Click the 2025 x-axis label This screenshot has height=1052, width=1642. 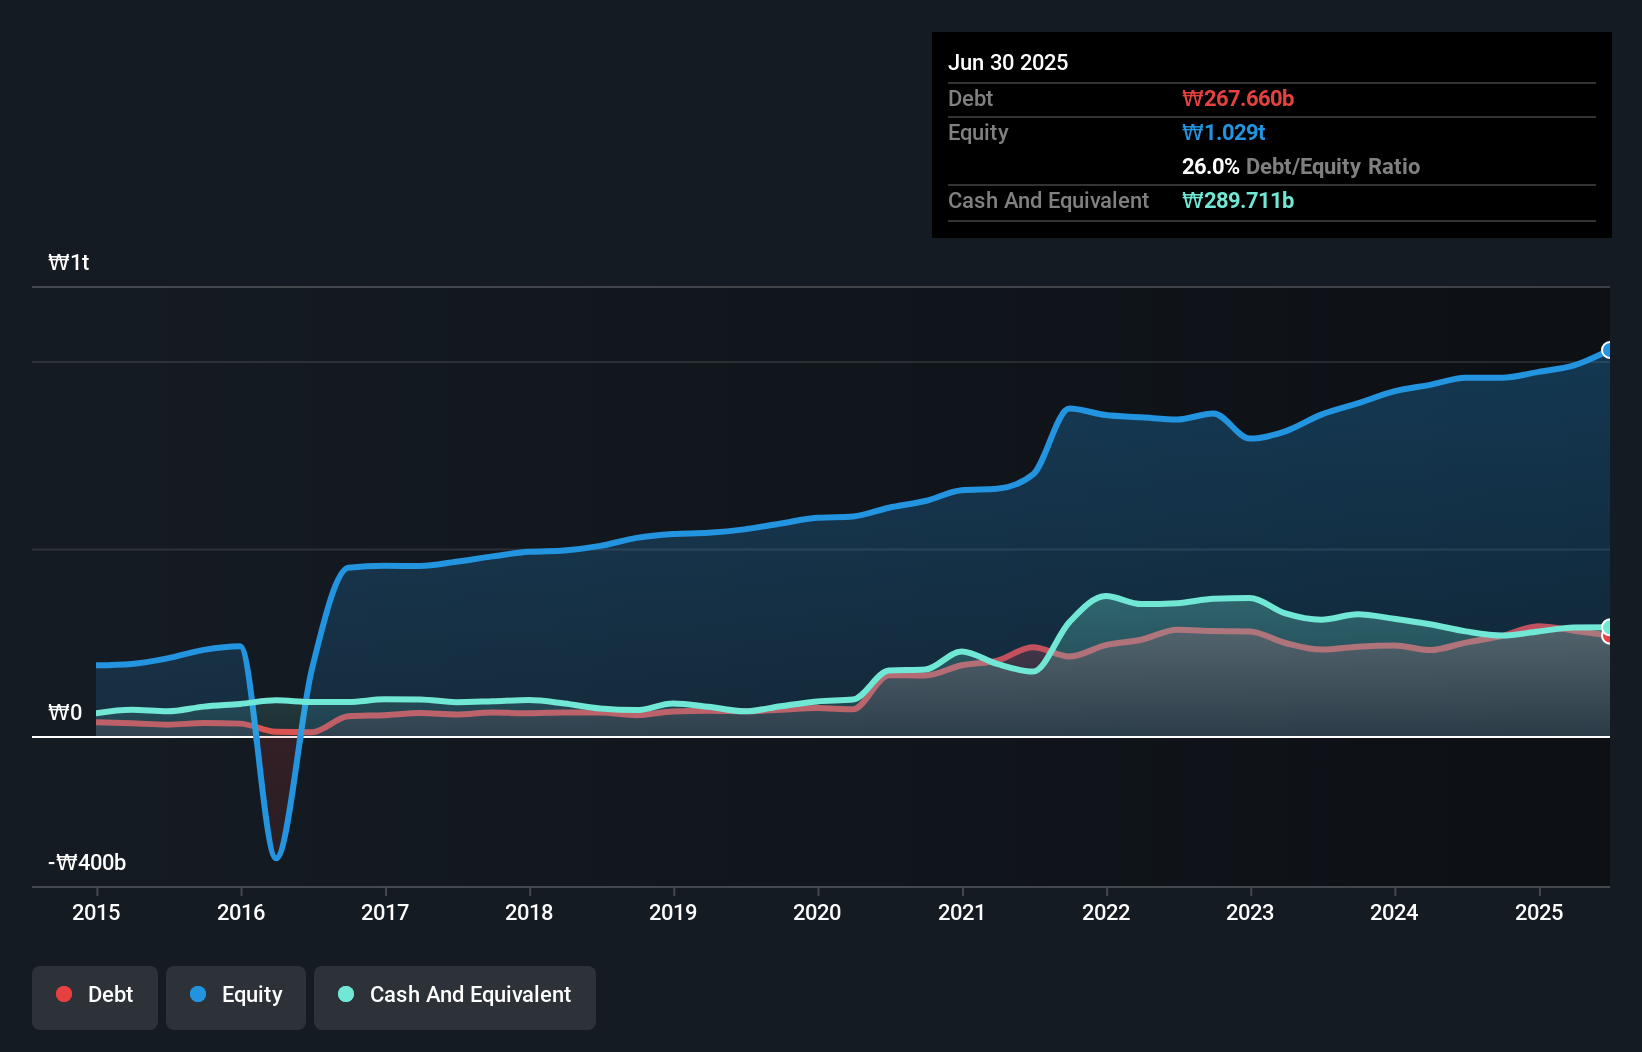click(x=1538, y=913)
